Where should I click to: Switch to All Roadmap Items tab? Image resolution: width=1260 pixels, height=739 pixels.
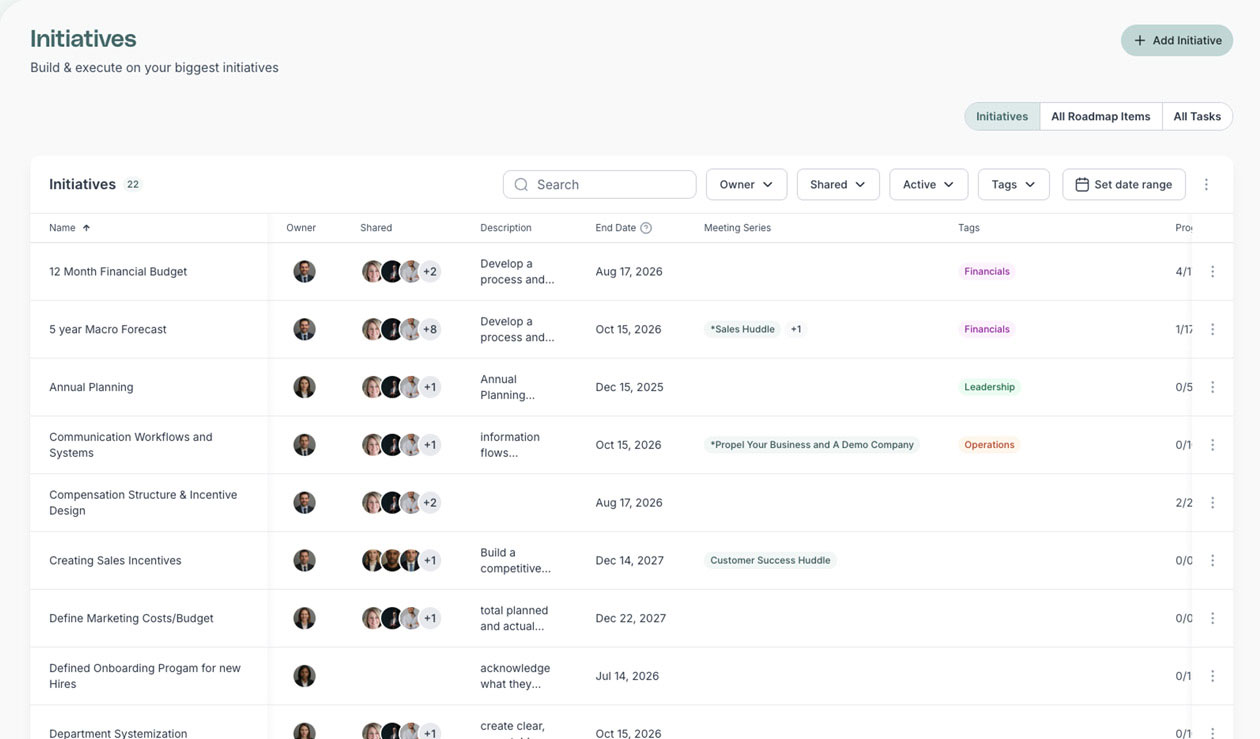(1101, 116)
